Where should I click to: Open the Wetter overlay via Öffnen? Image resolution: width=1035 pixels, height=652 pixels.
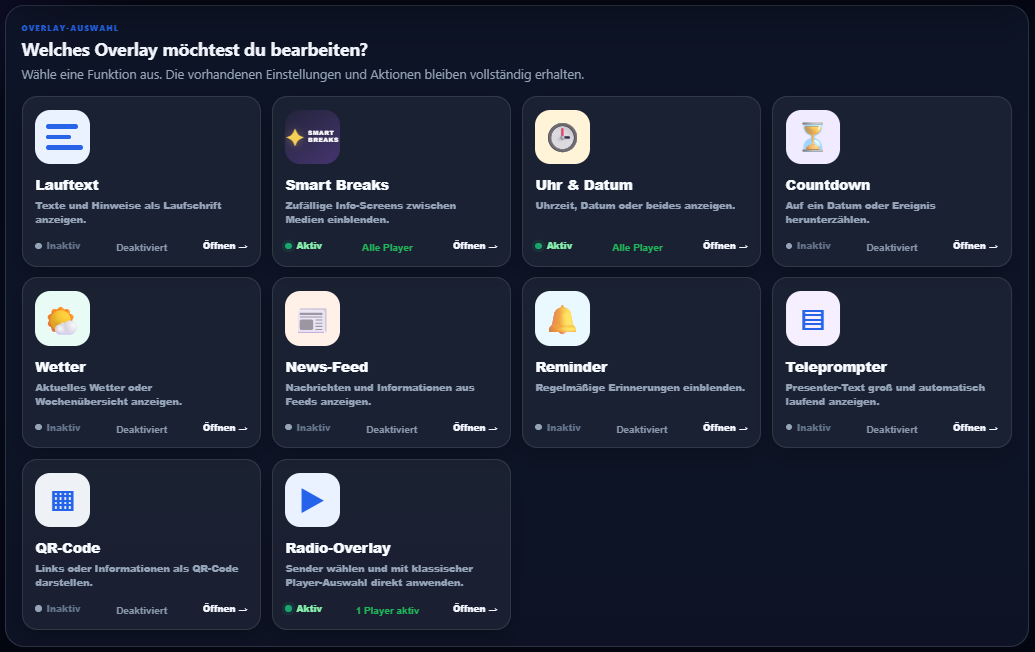point(225,428)
